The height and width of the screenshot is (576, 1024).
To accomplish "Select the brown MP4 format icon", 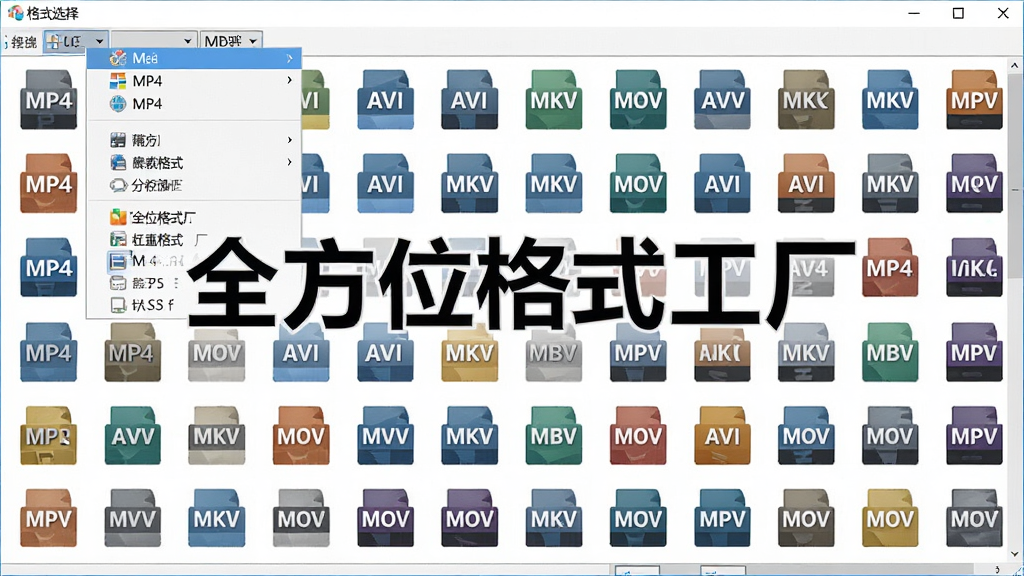I will (x=133, y=353).
